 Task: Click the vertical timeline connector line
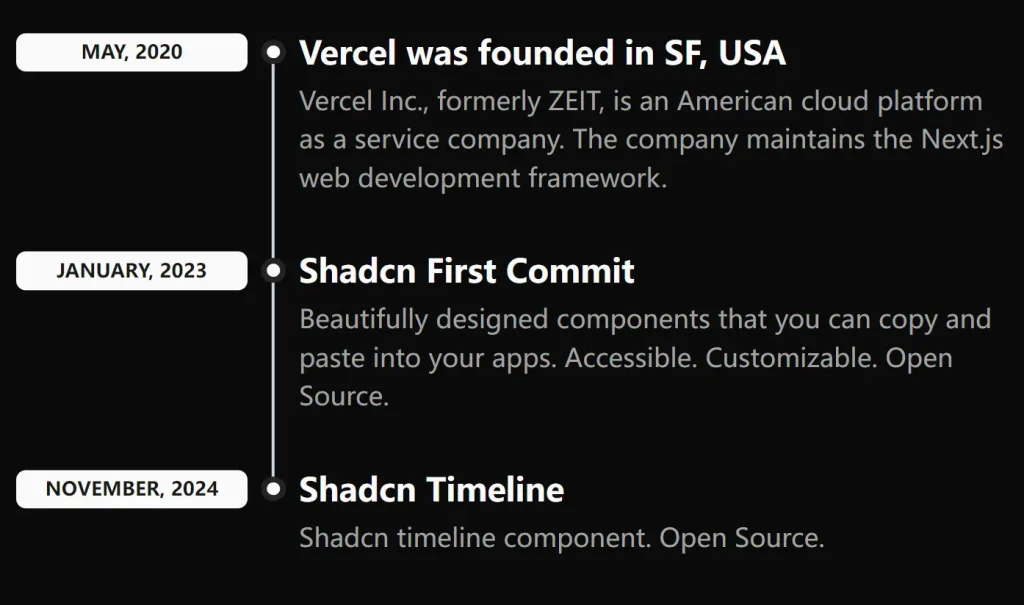click(x=273, y=380)
